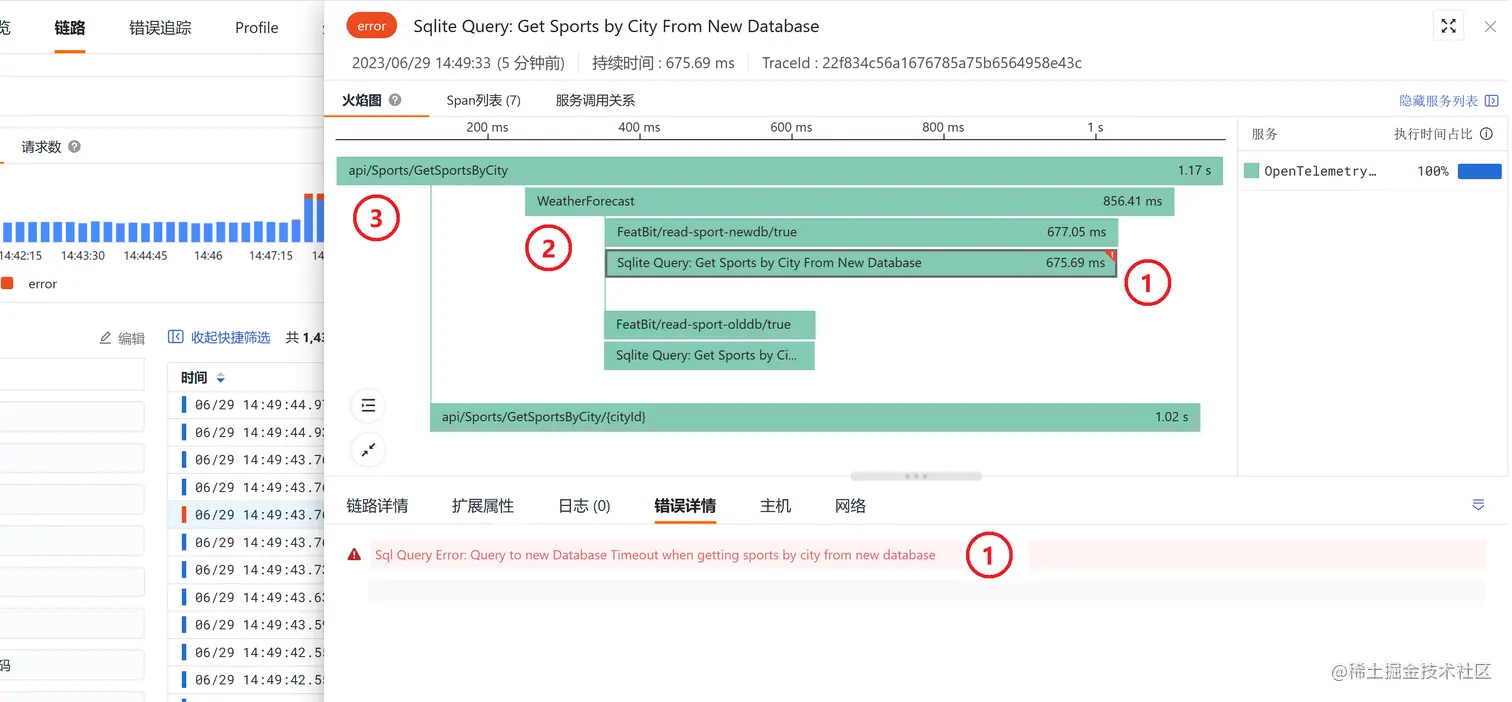This screenshot has height=702, width=1512.
Task: Click the warning triangle error icon
Action: point(354,554)
